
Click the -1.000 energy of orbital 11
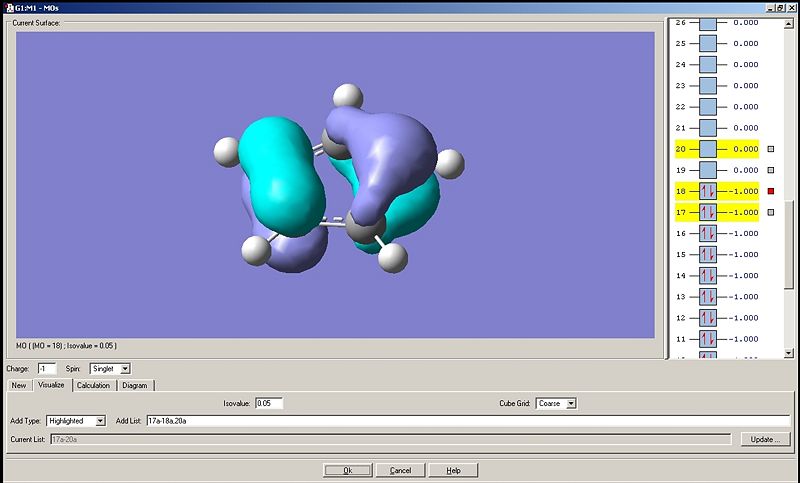(x=743, y=339)
